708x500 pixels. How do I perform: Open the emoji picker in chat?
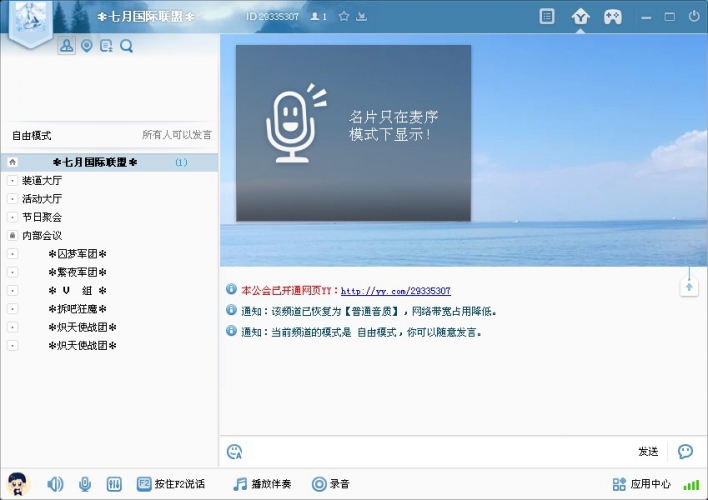click(234, 451)
